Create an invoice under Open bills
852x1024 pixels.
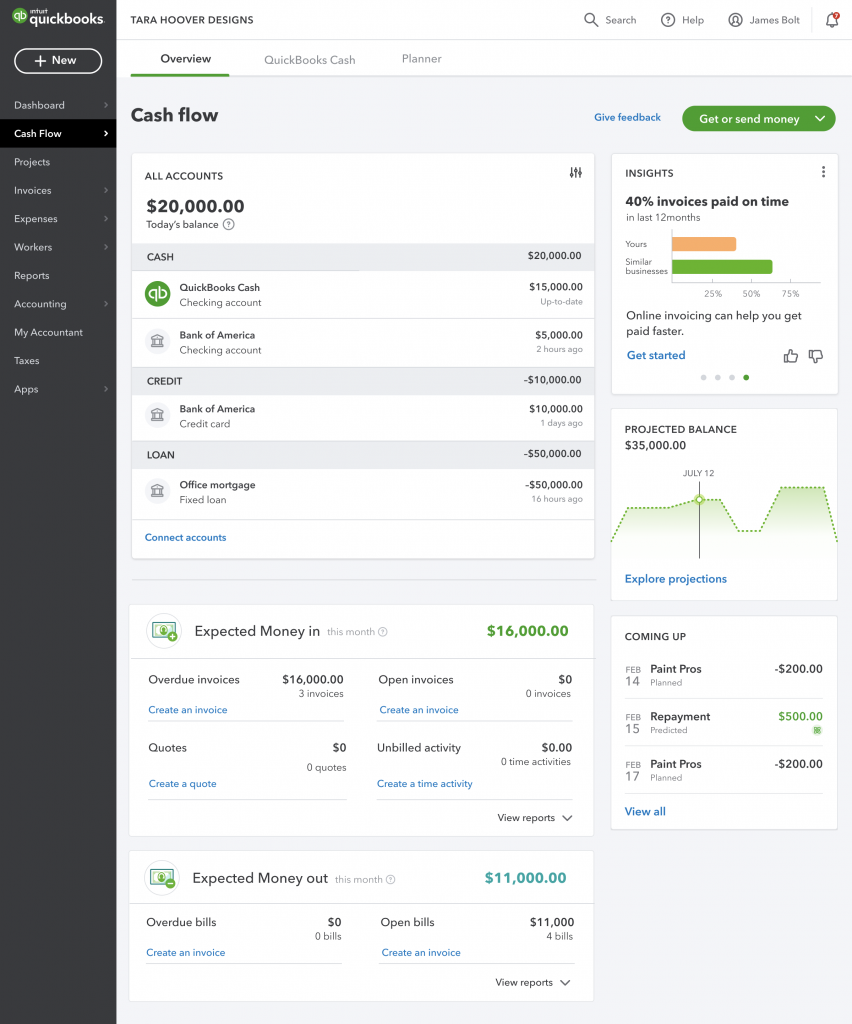pos(421,953)
